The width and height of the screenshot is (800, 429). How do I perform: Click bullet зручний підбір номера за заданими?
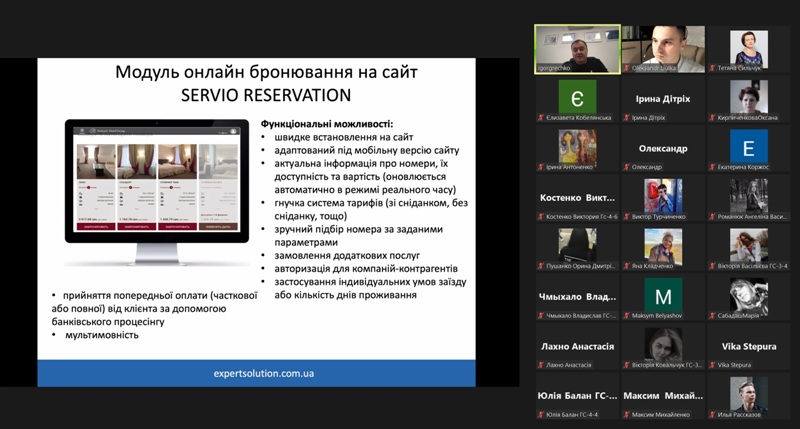pyautogui.click(x=358, y=236)
